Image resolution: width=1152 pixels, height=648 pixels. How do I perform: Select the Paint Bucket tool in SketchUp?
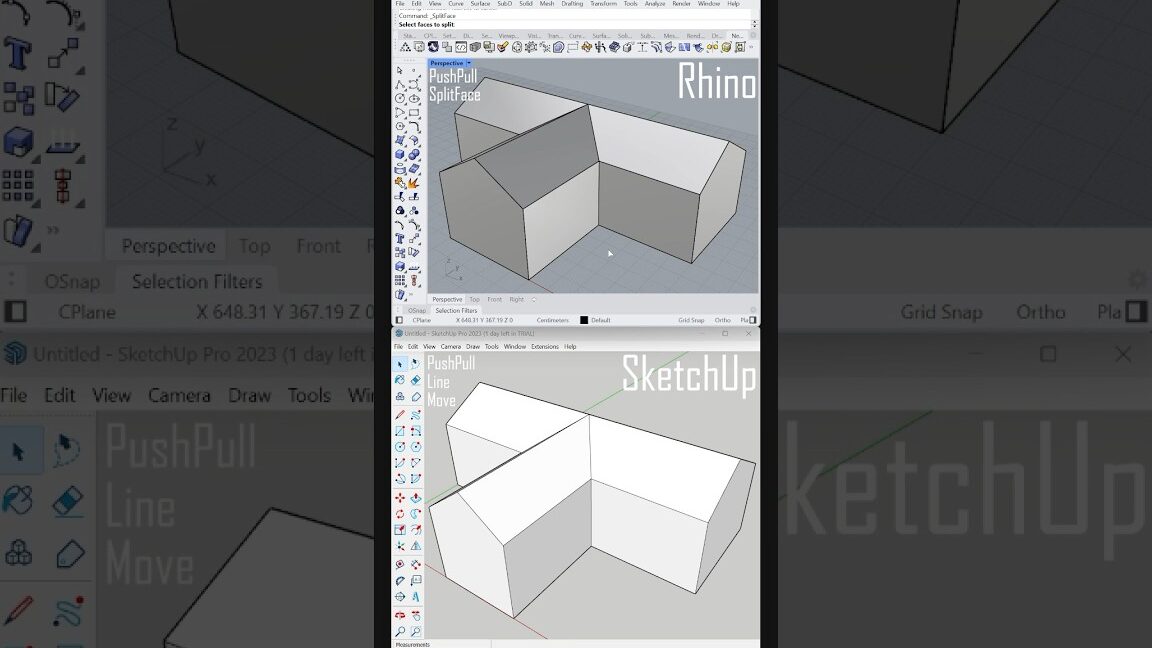click(402, 377)
